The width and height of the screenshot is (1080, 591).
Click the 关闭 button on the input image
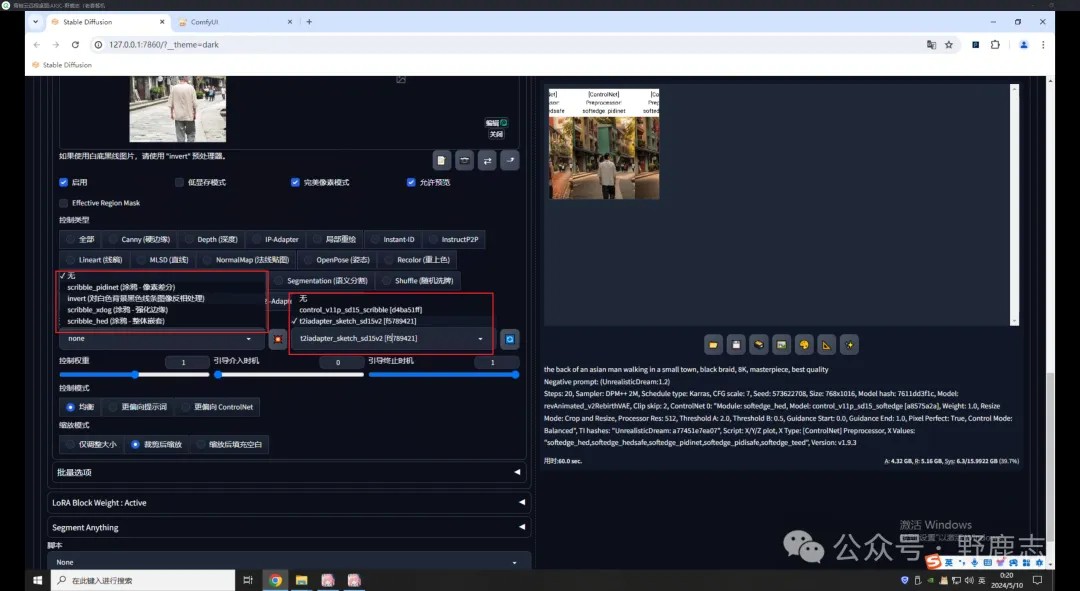(496, 134)
